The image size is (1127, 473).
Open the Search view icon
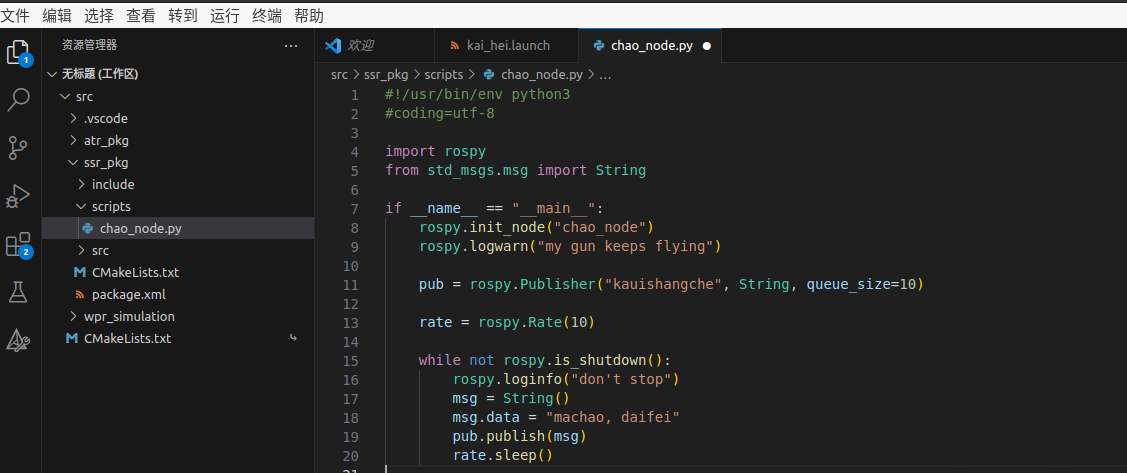[x=19, y=100]
